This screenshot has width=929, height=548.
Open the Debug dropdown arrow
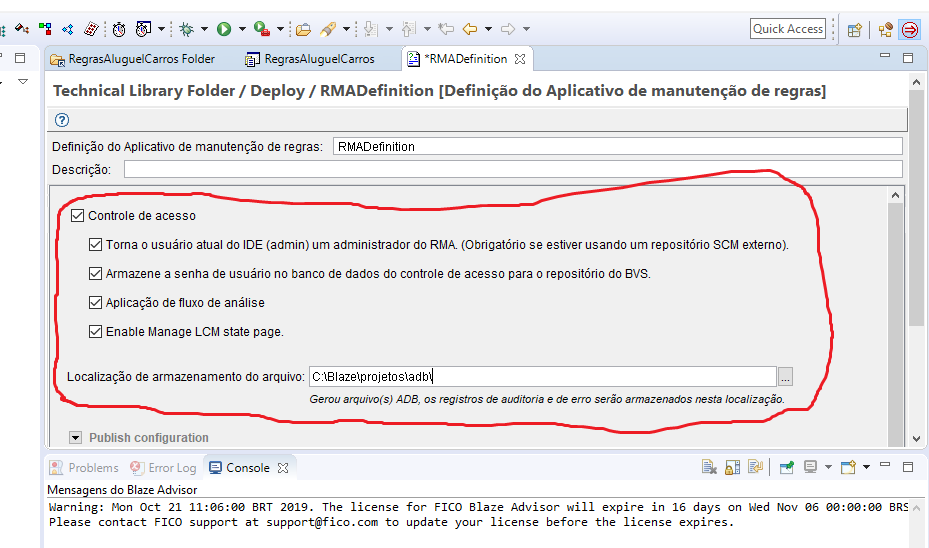(x=204, y=28)
